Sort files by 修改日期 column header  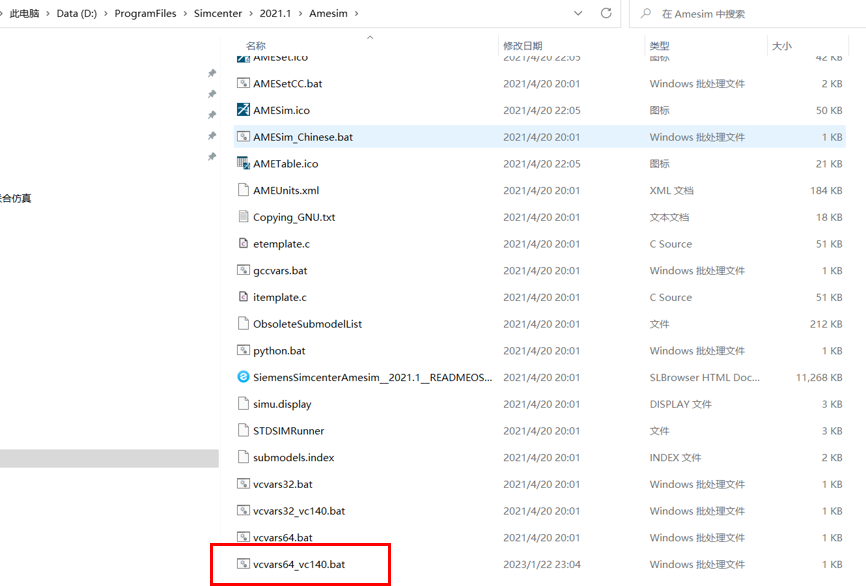coord(522,46)
